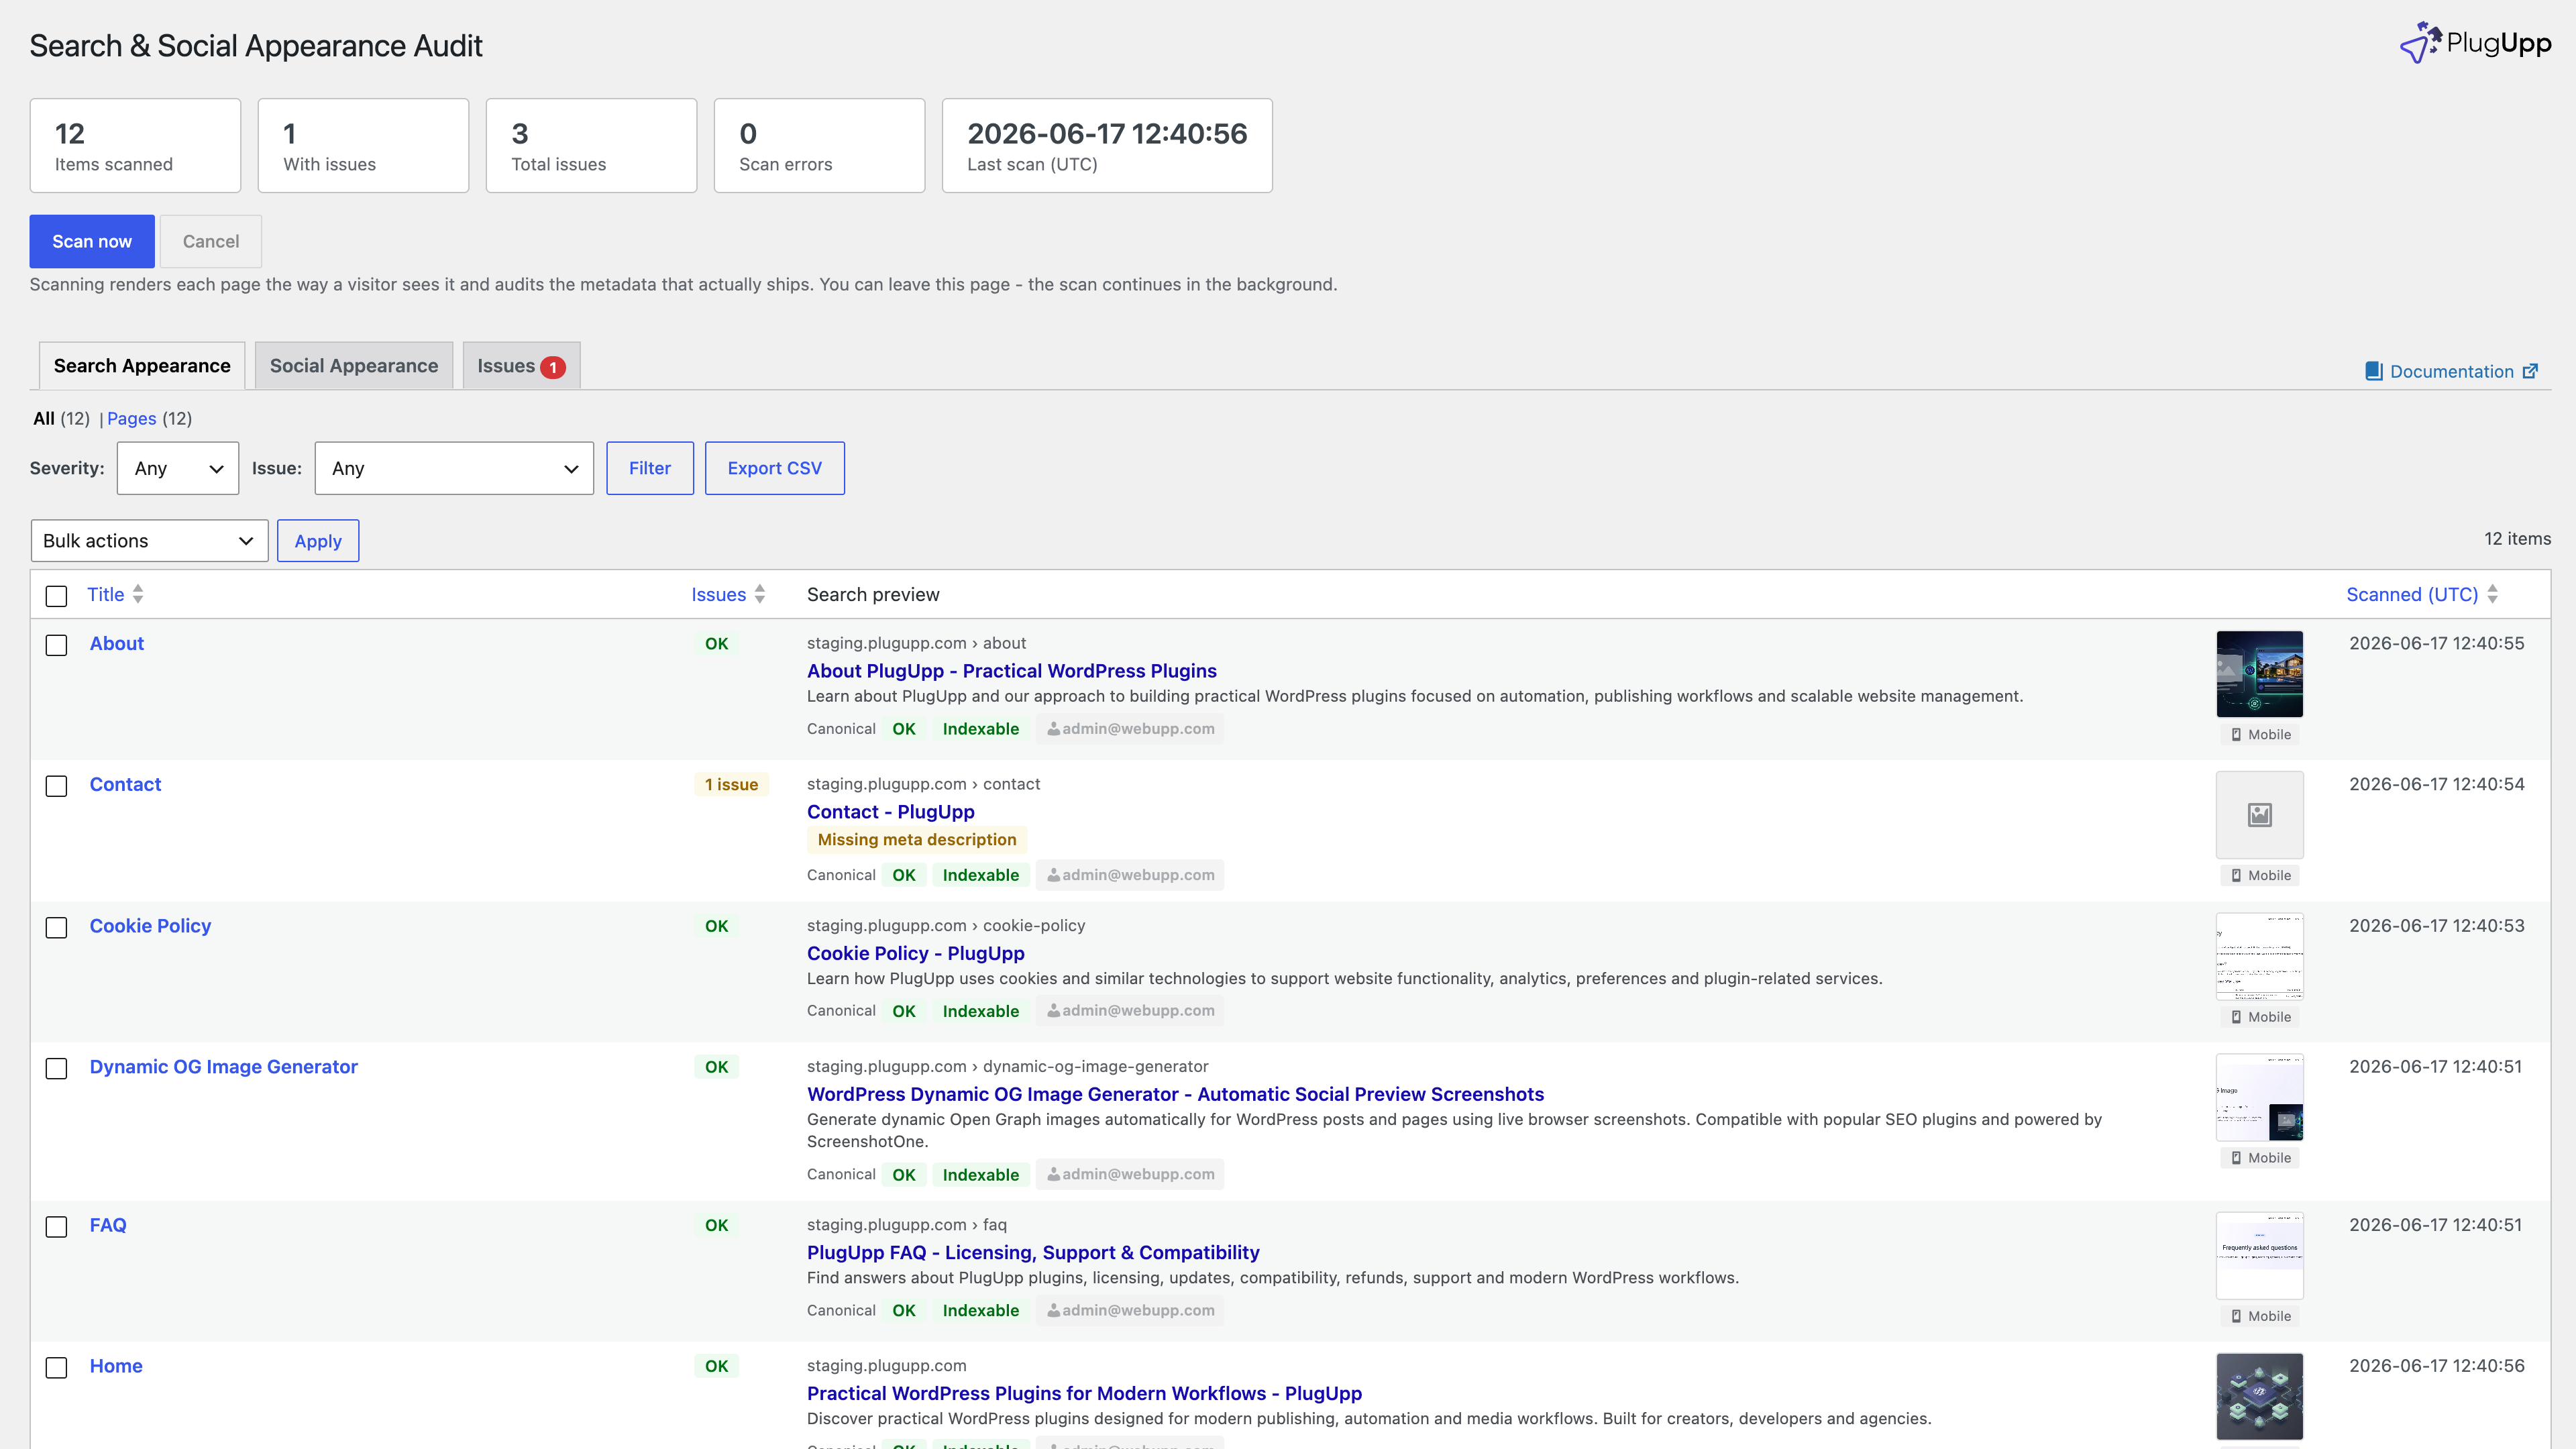Click the 'PlugUpp FAQ - Licensing, Support & Compatibility' title
2576x1449 pixels.
pos(1033,1253)
